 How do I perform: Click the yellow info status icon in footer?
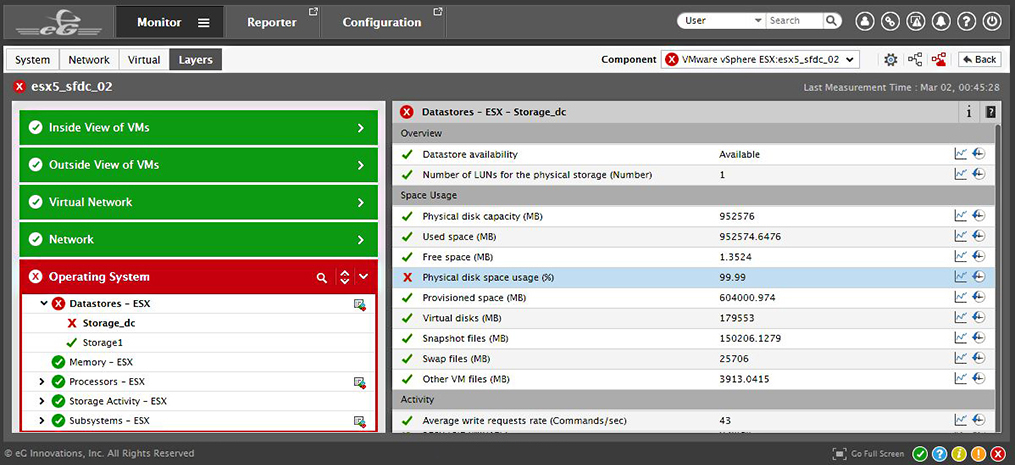(x=959, y=454)
